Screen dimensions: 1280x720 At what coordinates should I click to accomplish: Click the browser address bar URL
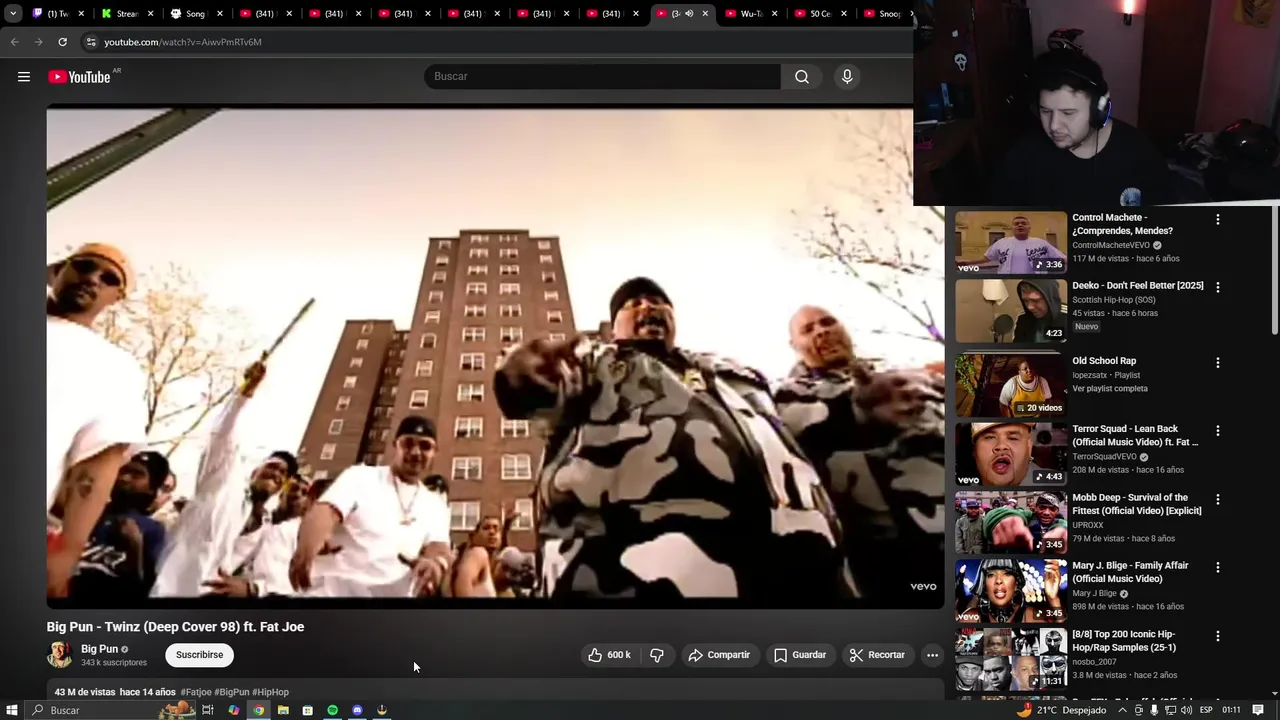click(183, 42)
